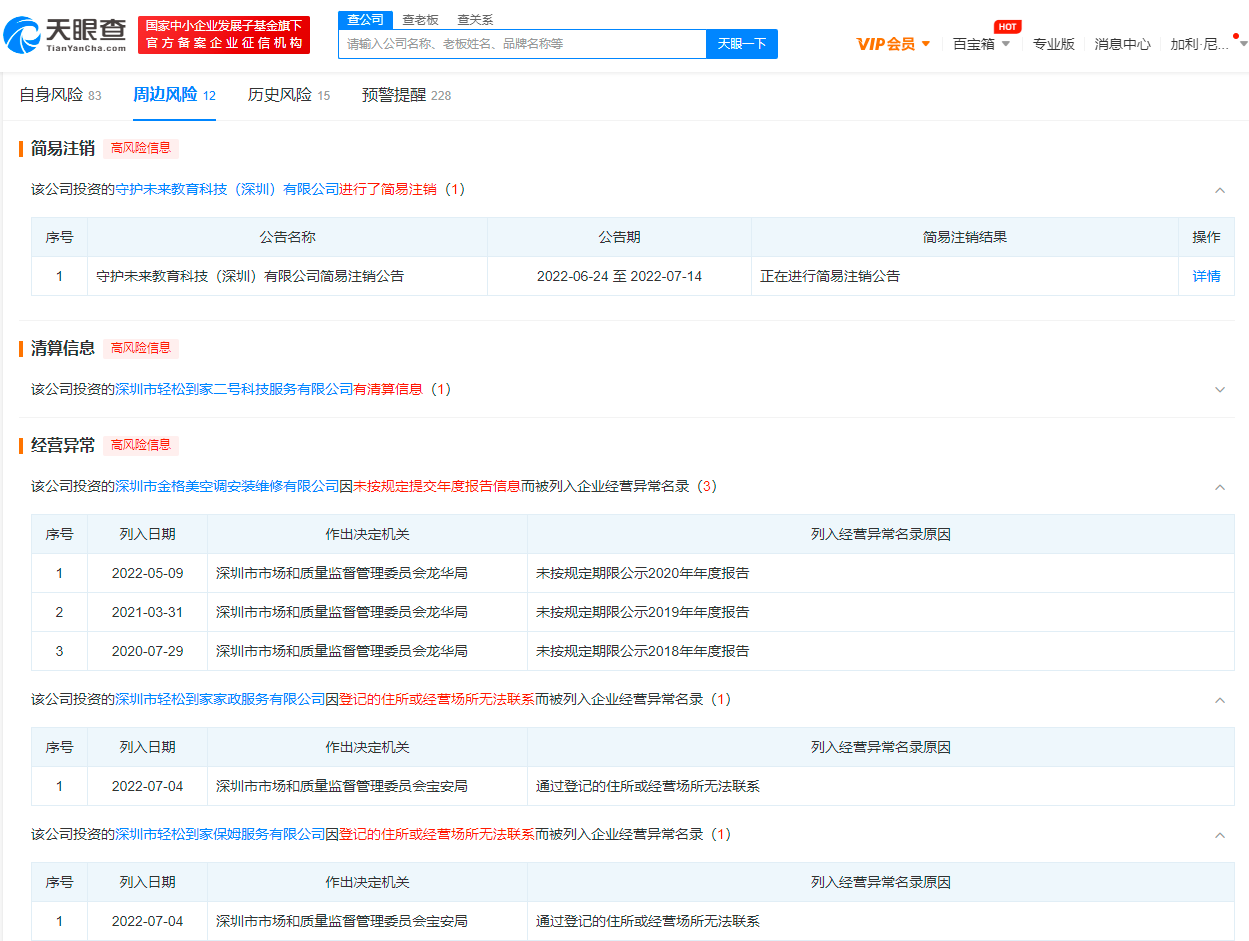Switch to the 自身风险 tab
This screenshot has height=941, width=1249.
60,95
